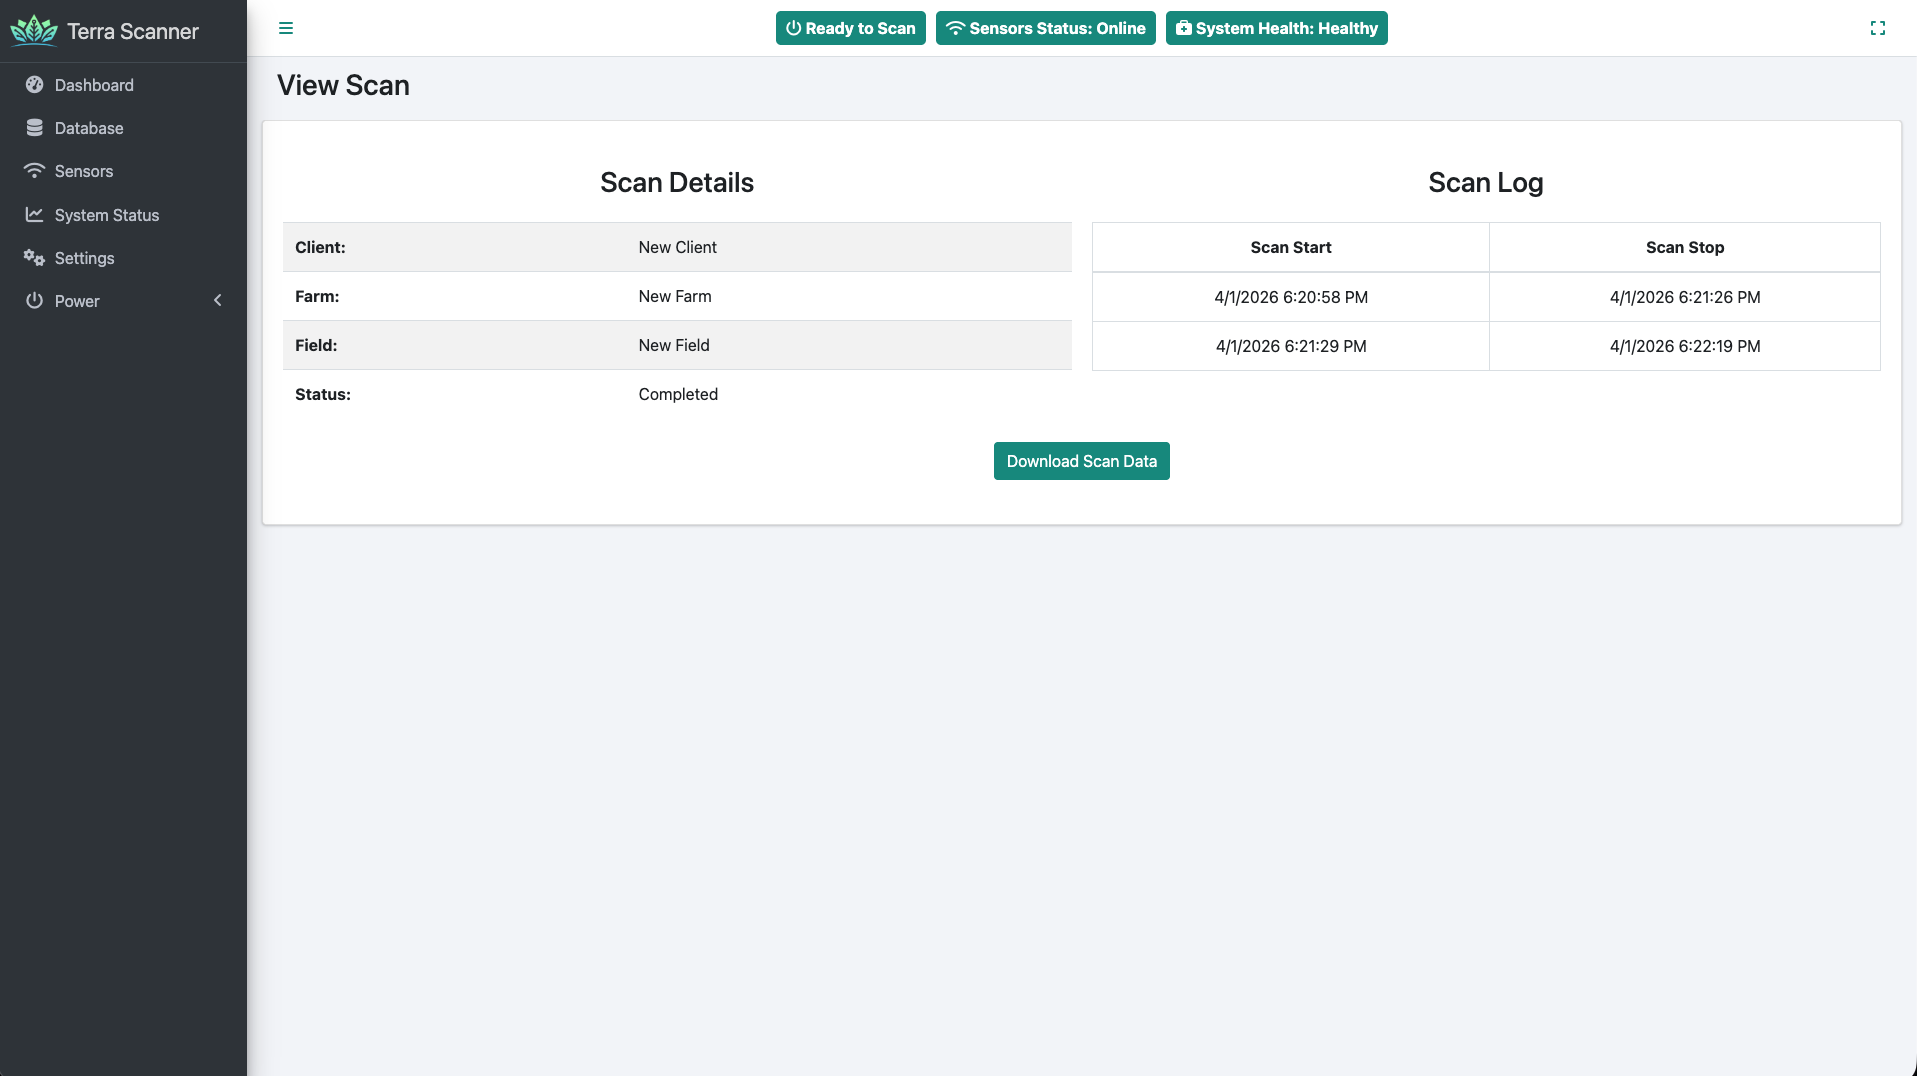Image resolution: width=1917 pixels, height=1076 pixels.
Task: Open the Database section via its icon
Action: pyautogui.click(x=34, y=128)
